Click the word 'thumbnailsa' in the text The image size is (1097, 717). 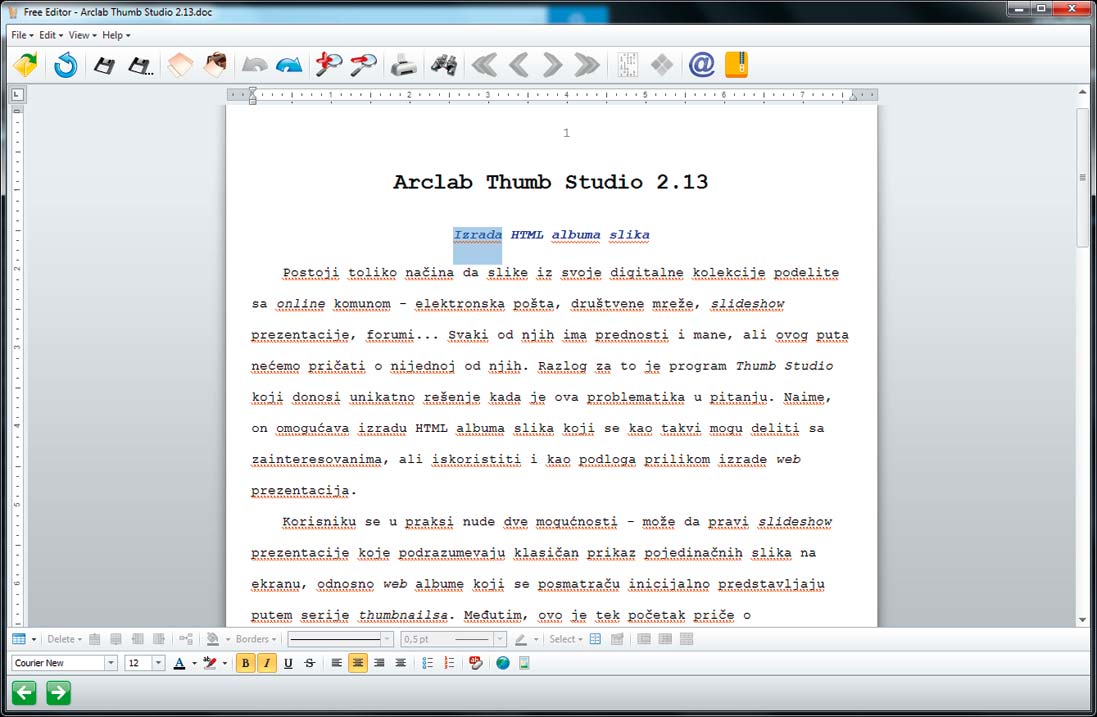403,616
